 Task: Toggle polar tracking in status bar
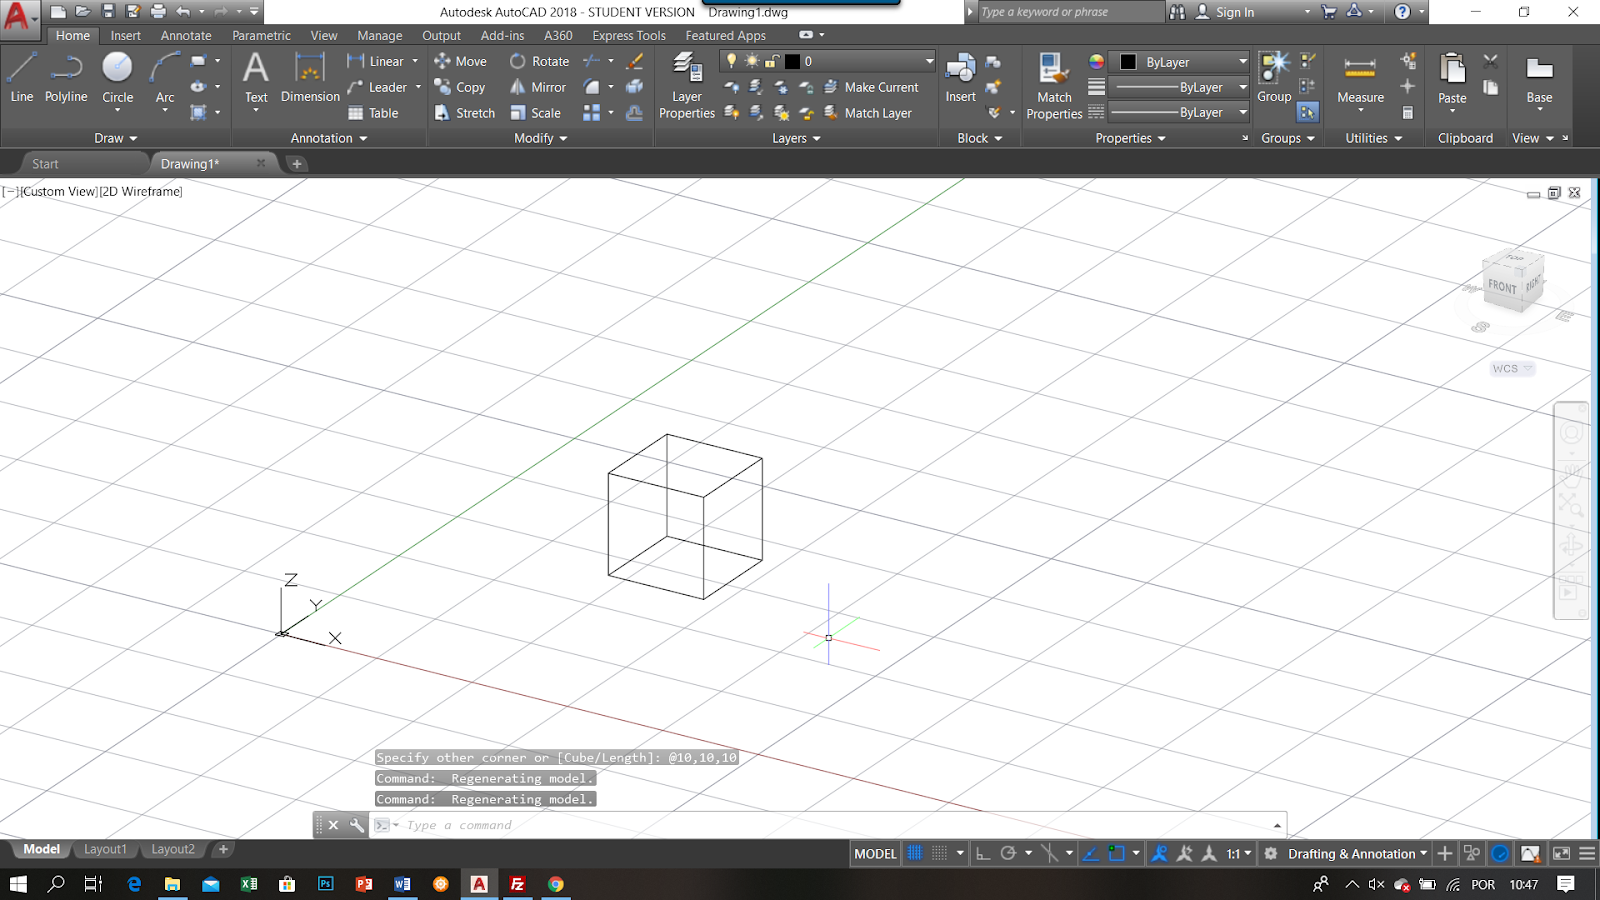[x=1008, y=853]
